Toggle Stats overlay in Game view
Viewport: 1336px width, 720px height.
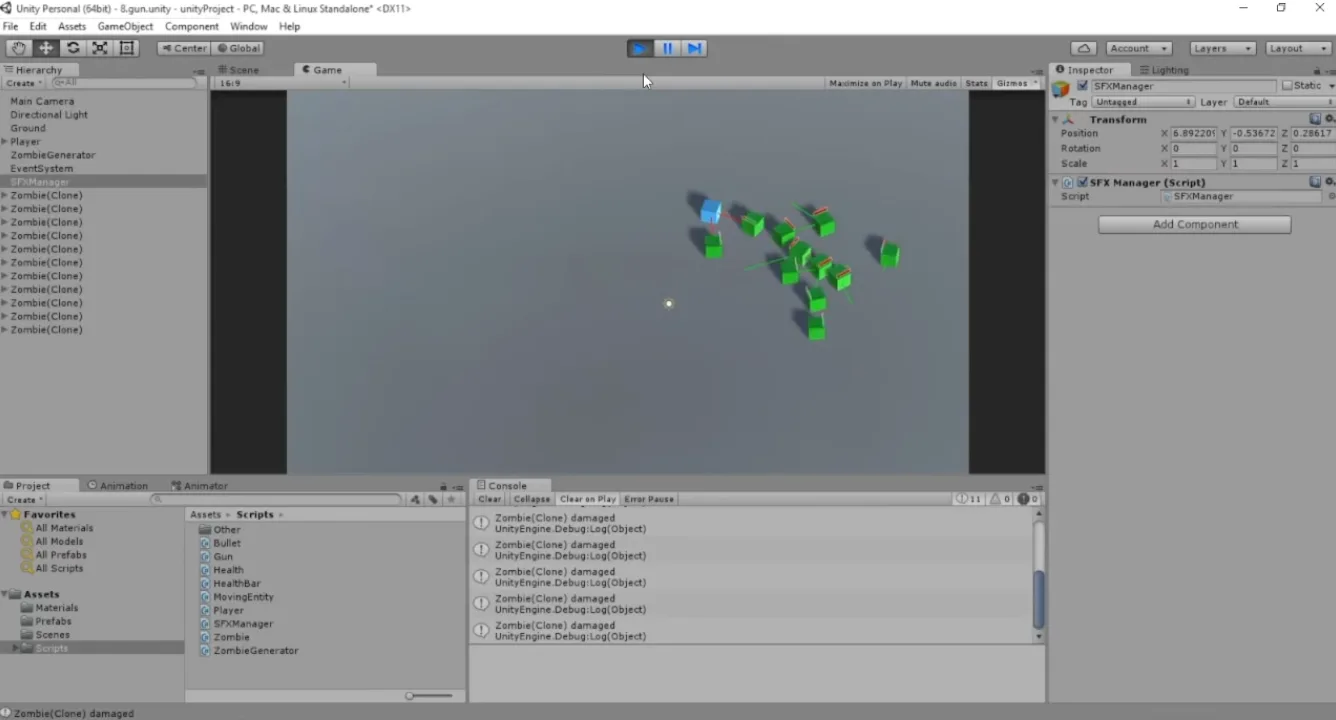(977, 83)
